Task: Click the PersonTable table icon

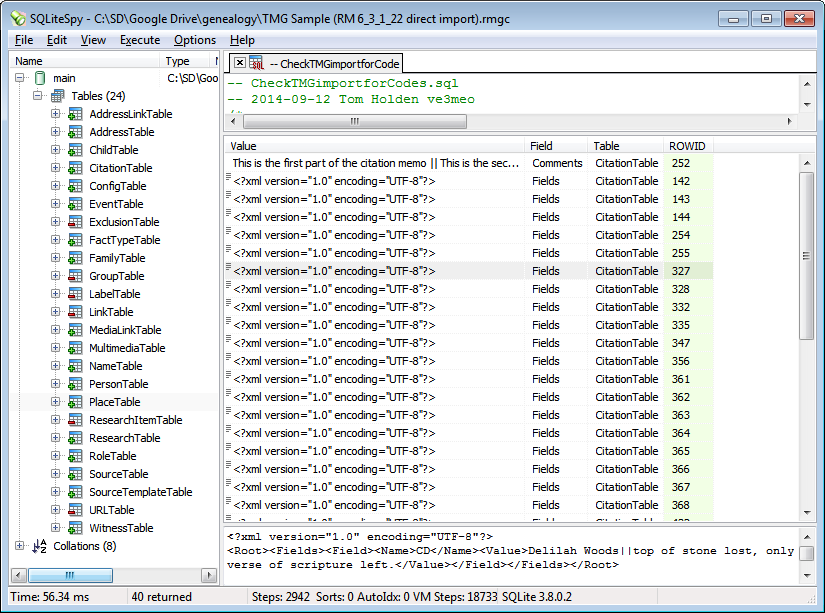Action: click(x=75, y=384)
